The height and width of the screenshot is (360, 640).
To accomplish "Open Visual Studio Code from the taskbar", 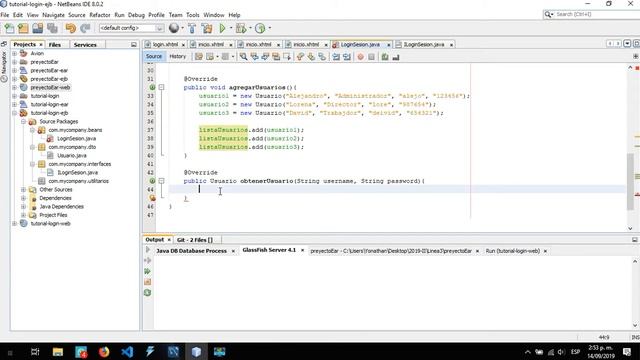I will 127,351.
